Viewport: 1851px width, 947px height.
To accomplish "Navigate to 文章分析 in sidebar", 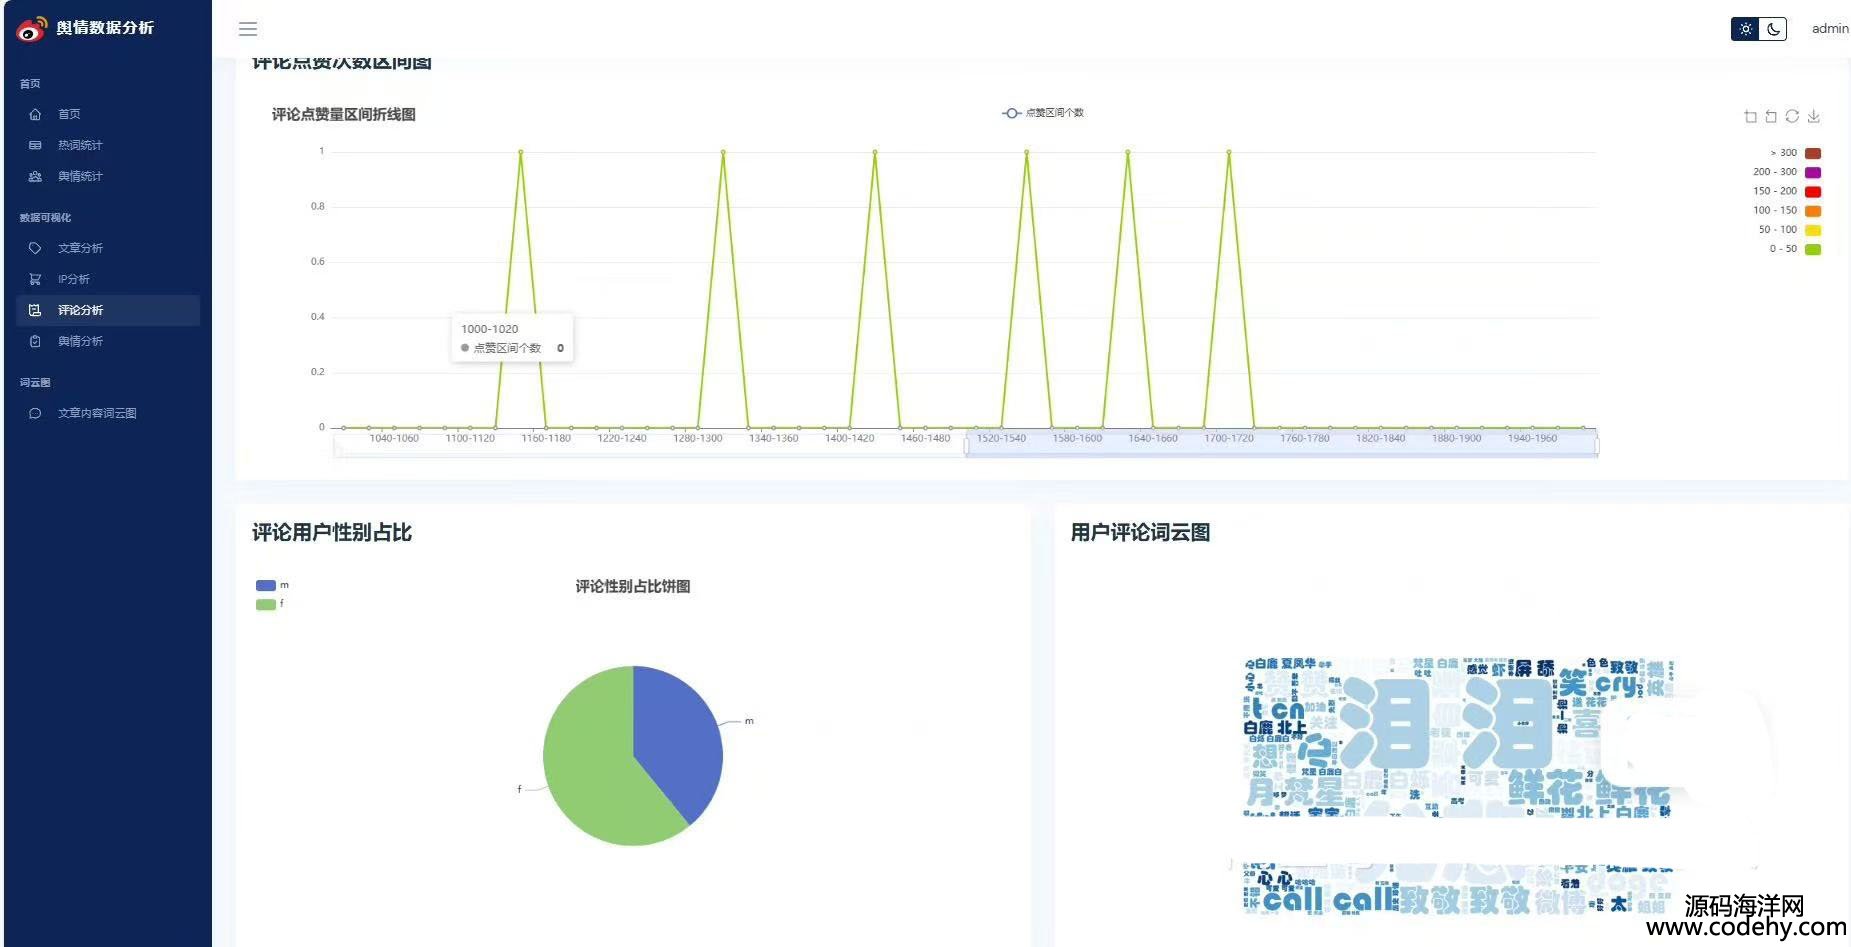I will pyautogui.click(x=80, y=248).
